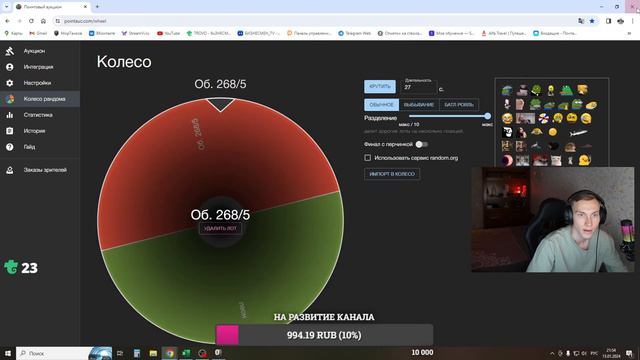The height and width of the screenshot is (360, 640).
Task: Click the ИМПОРТ В КОЛЕСО button
Action: (392, 174)
